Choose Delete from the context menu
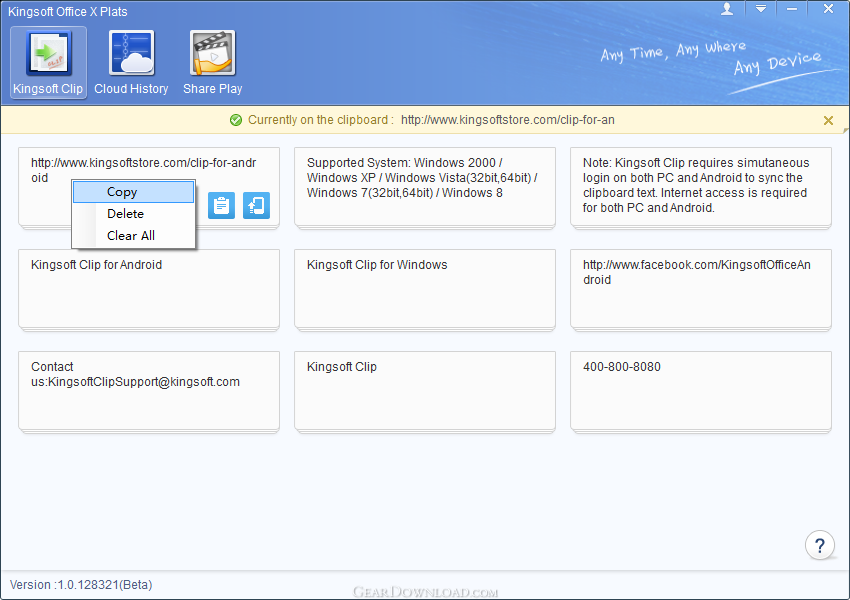850x600 pixels. click(133, 214)
